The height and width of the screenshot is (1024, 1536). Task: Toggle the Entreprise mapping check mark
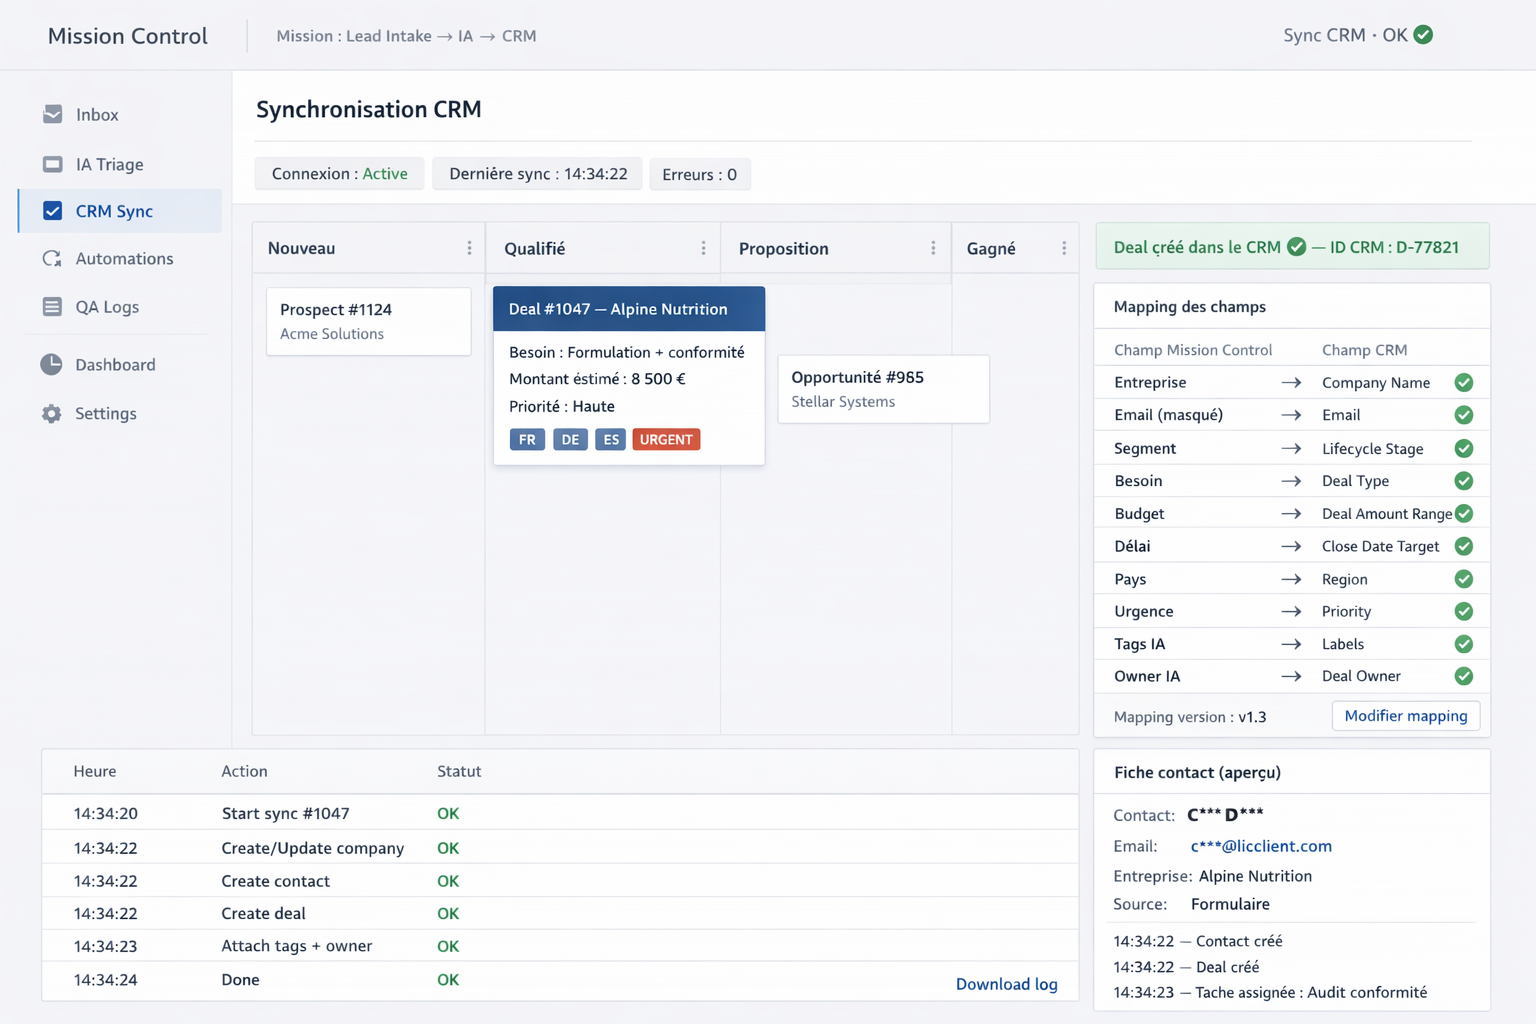click(x=1464, y=383)
